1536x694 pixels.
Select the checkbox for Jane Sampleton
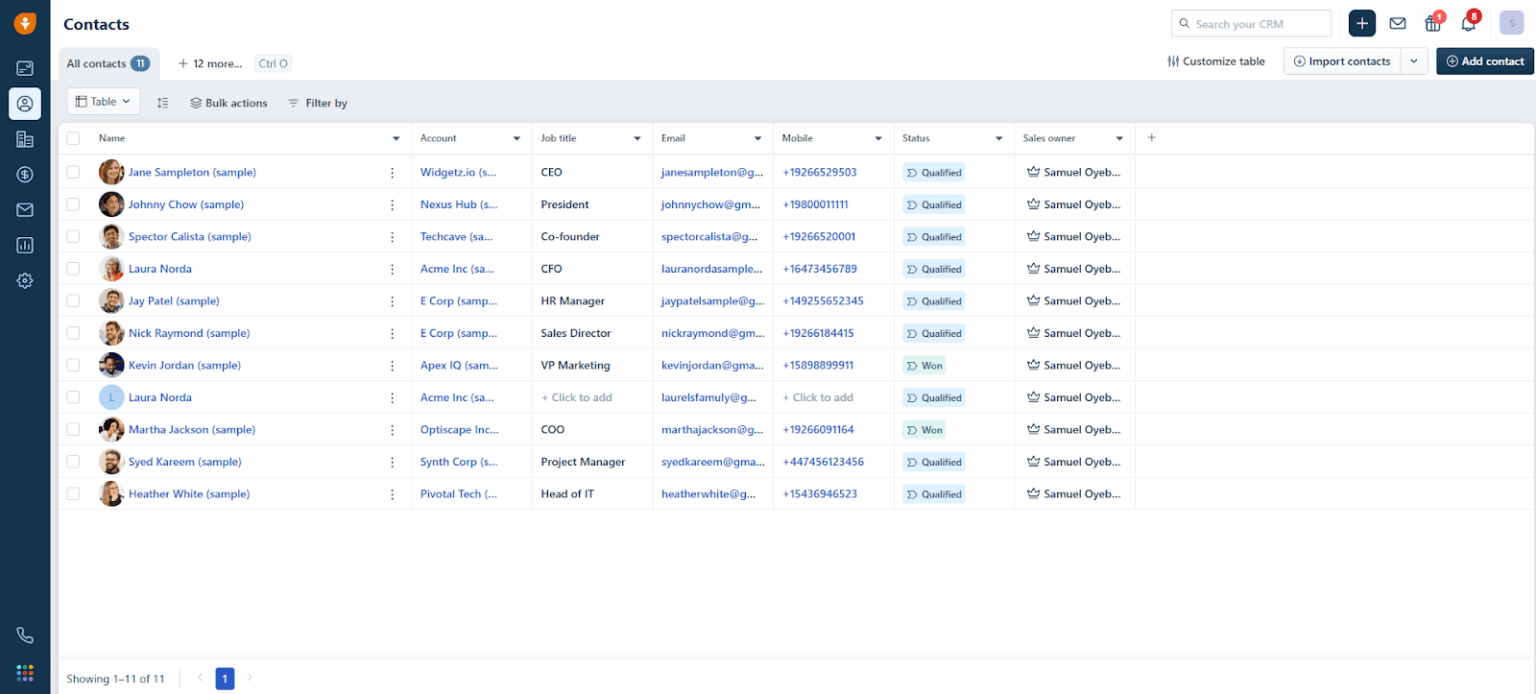point(73,171)
